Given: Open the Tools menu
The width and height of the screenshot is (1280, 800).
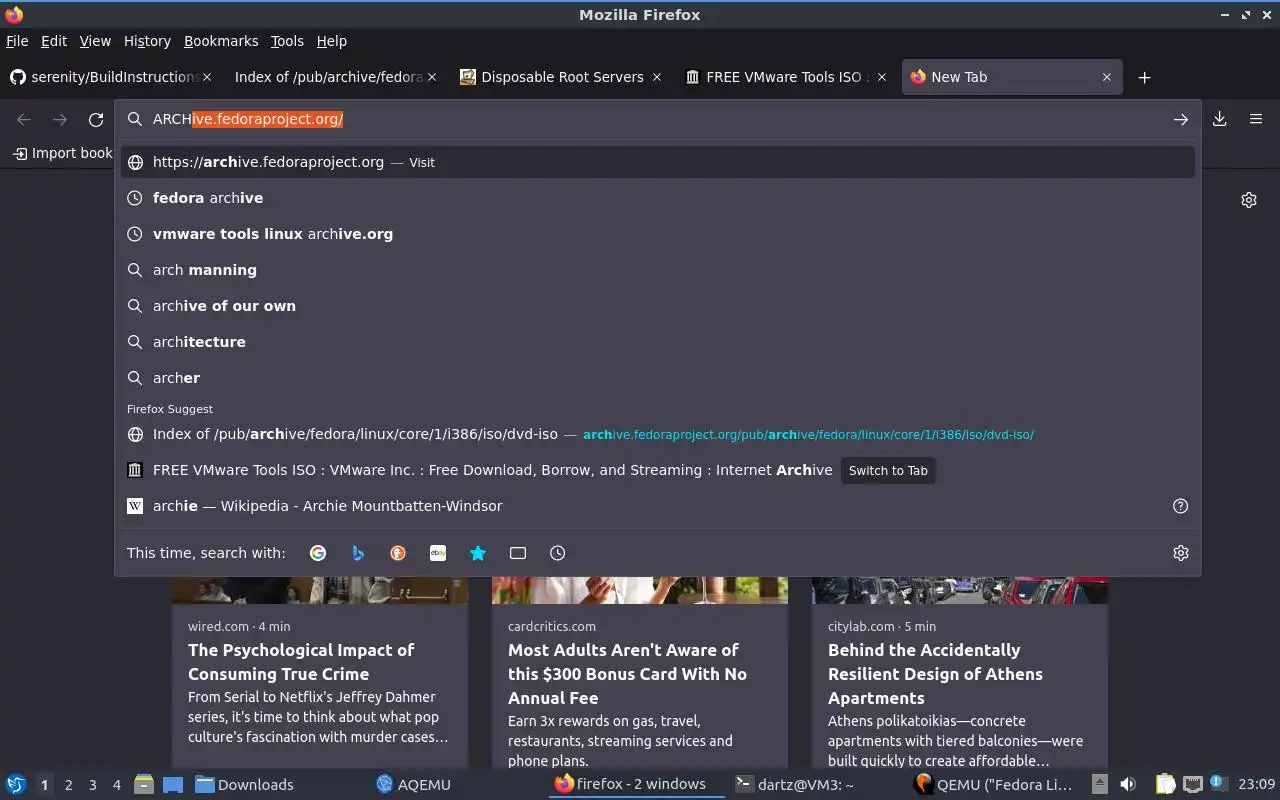Looking at the screenshot, I should coord(287,41).
